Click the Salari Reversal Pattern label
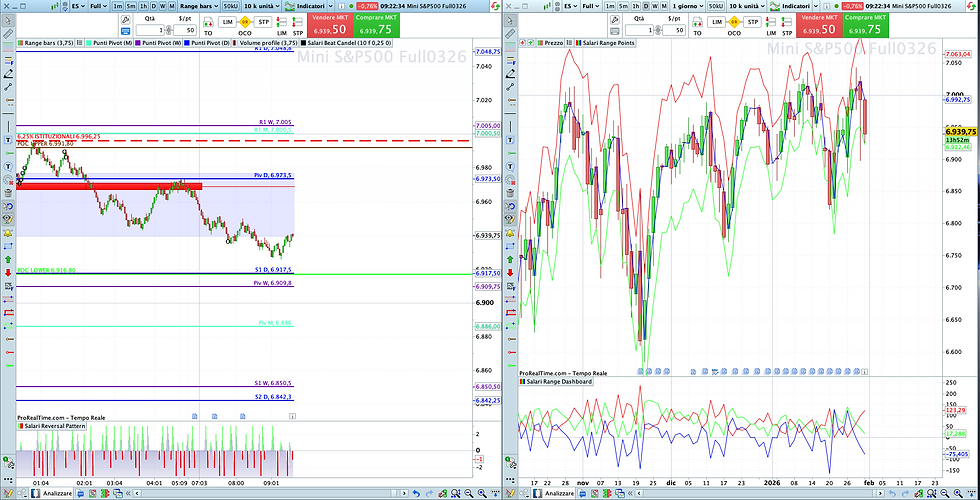The height and width of the screenshot is (500, 980). [51, 426]
